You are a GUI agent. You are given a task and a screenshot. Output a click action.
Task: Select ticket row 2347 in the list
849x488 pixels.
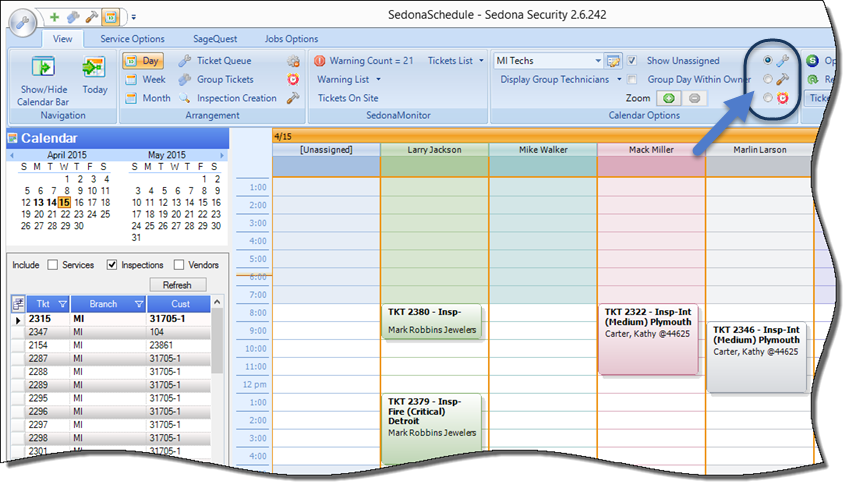click(x=110, y=332)
